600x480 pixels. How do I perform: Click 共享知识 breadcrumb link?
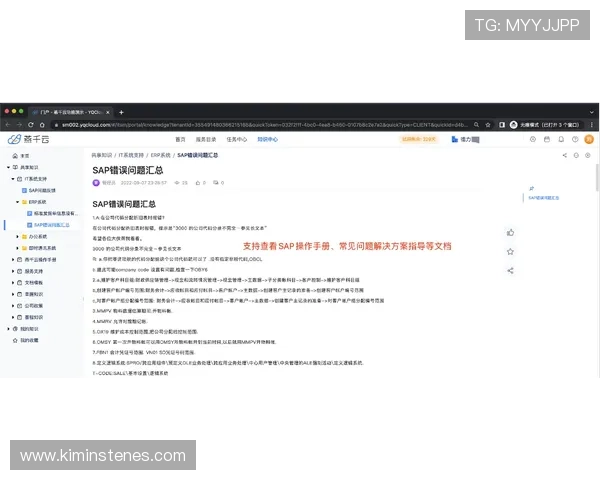[x=102, y=155]
